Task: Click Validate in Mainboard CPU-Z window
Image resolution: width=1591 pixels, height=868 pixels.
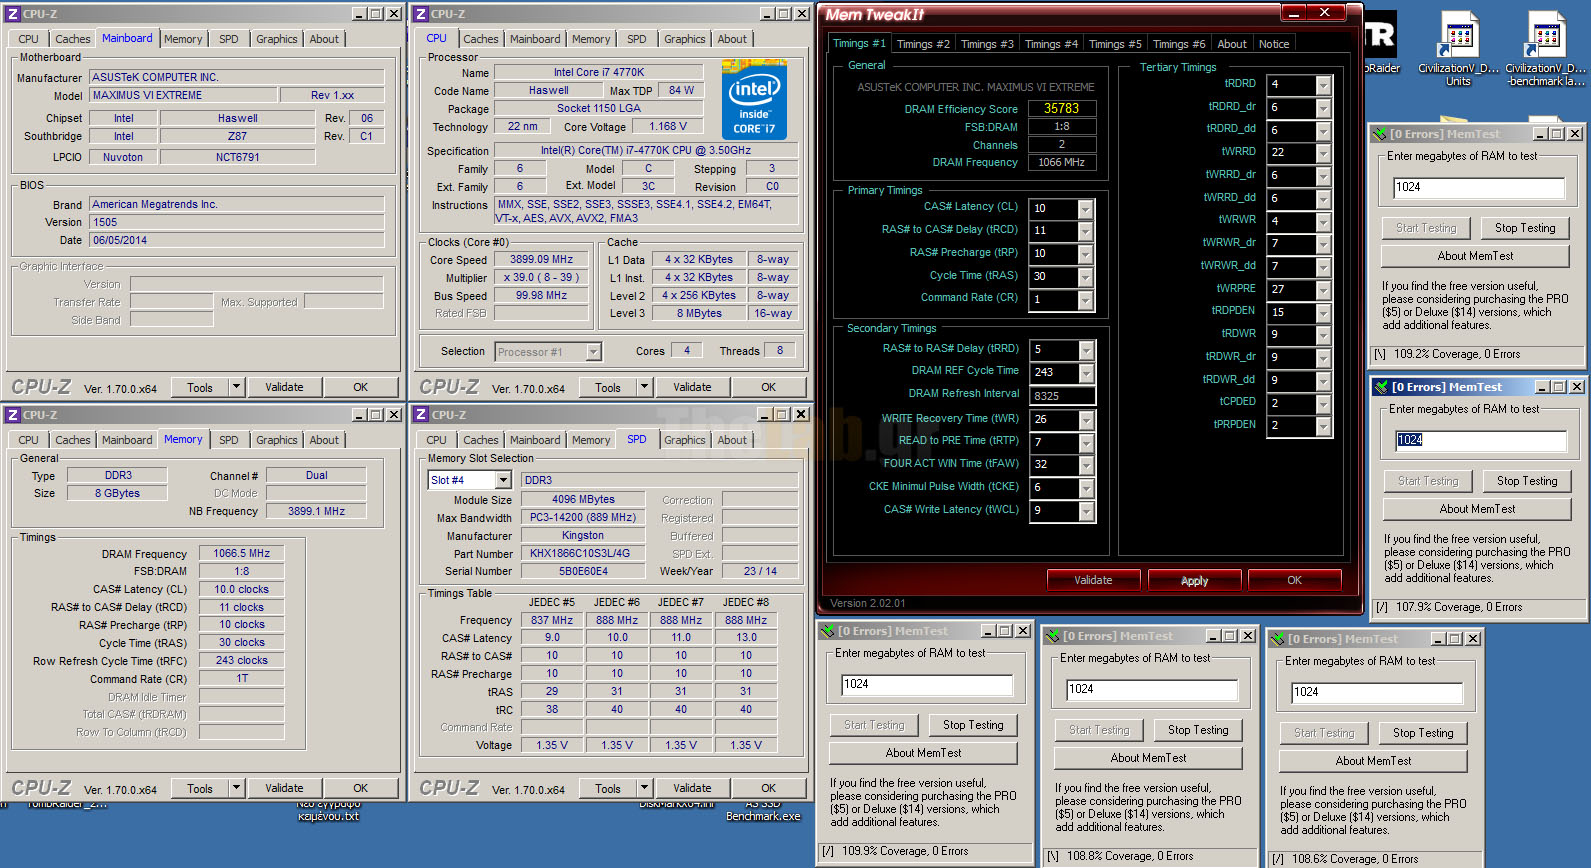Action: click(284, 388)
